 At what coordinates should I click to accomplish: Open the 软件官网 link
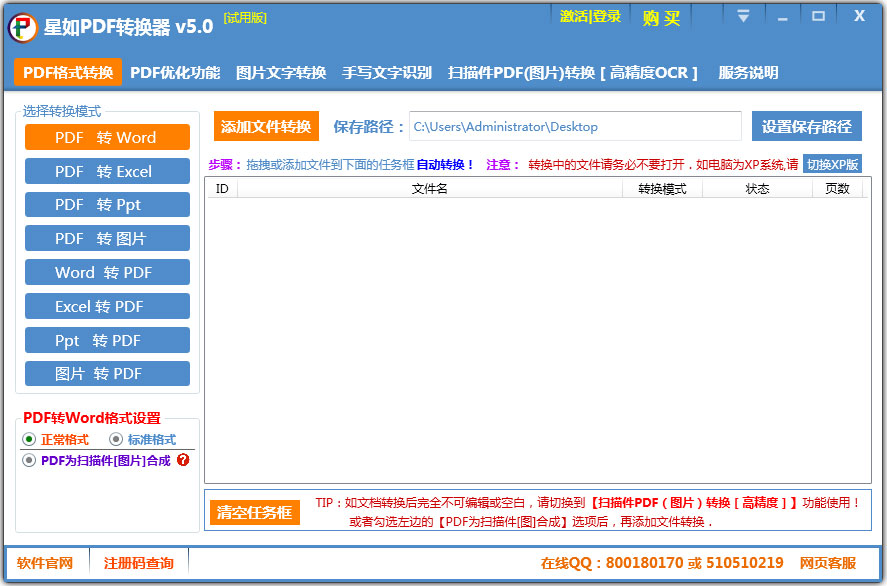point(45,563)
